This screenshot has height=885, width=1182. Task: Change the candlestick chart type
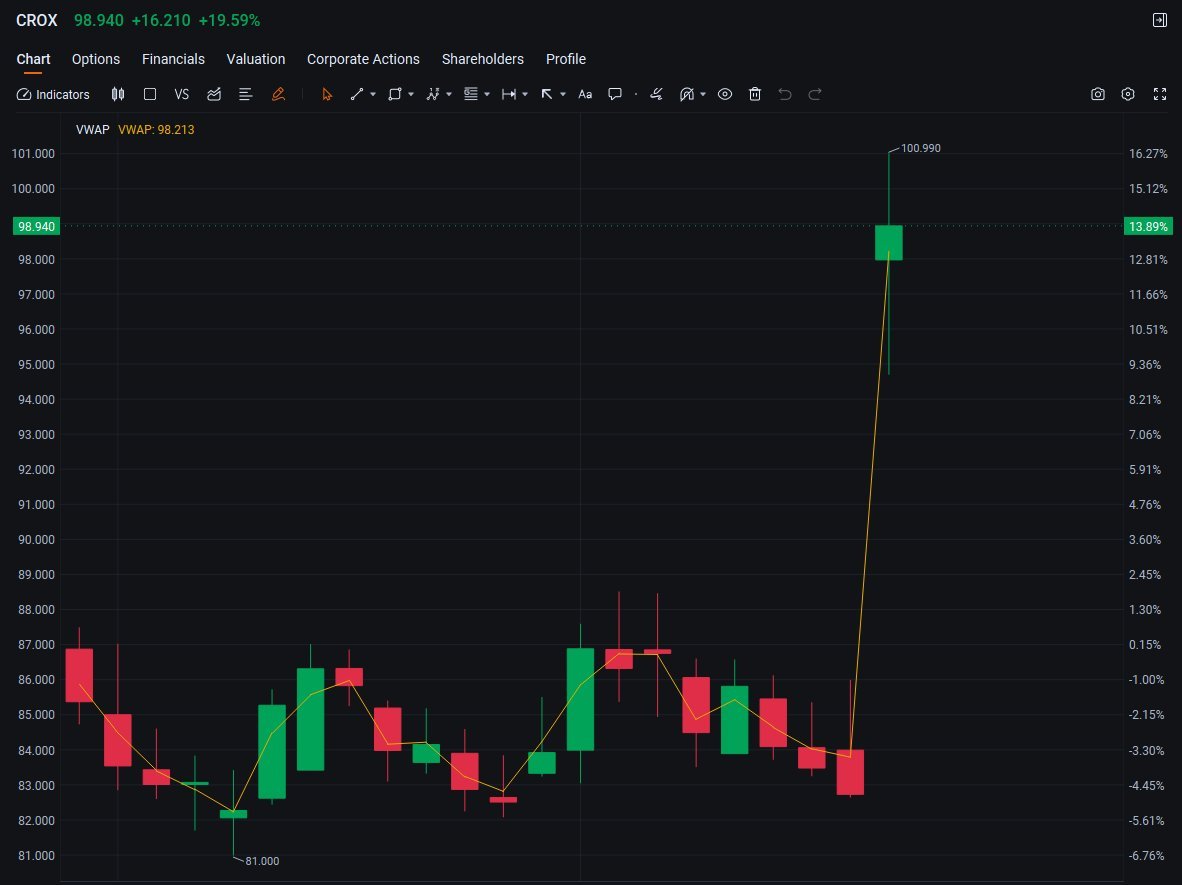click(118, 94)
